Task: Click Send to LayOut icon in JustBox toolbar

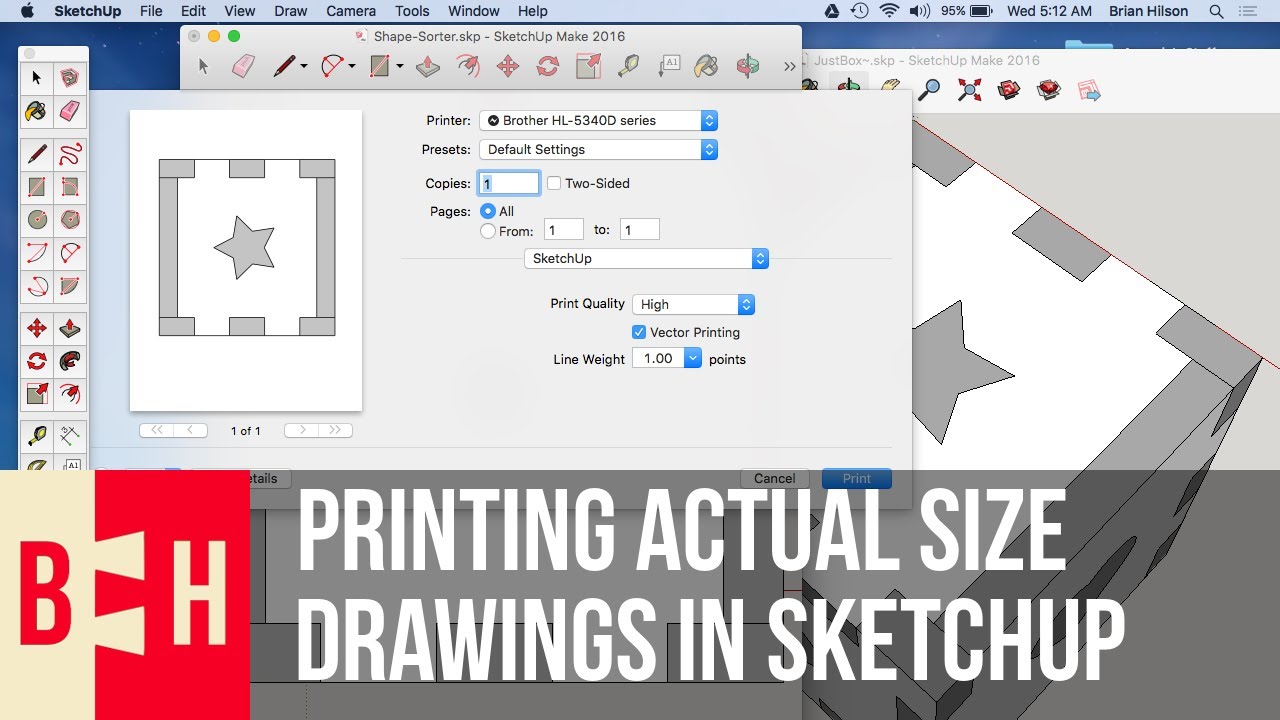Action: (1088, 91)
